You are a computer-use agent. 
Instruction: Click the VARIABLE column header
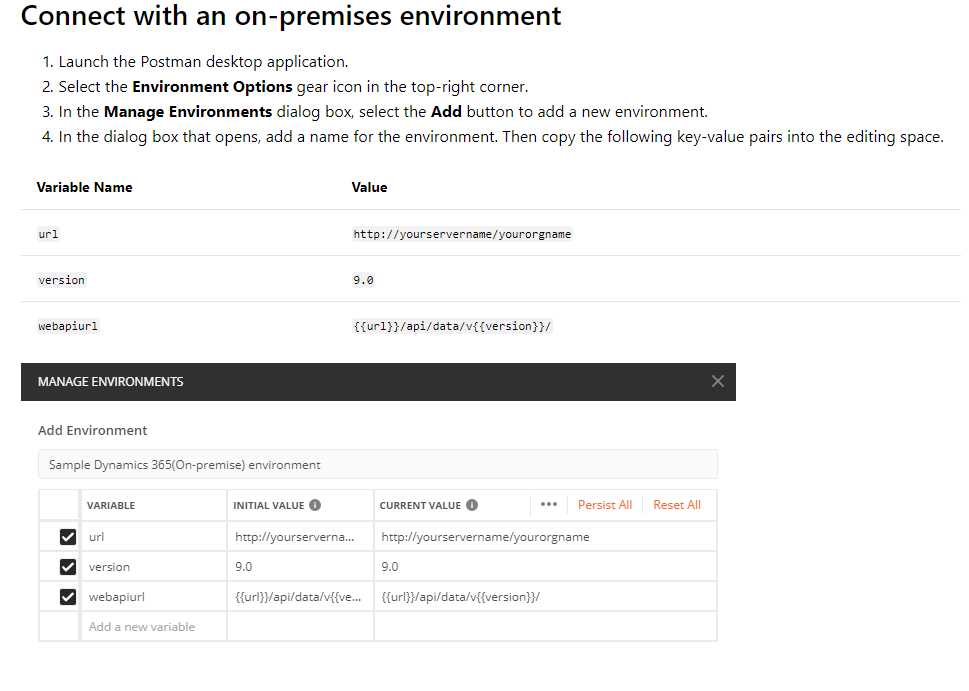111,505
